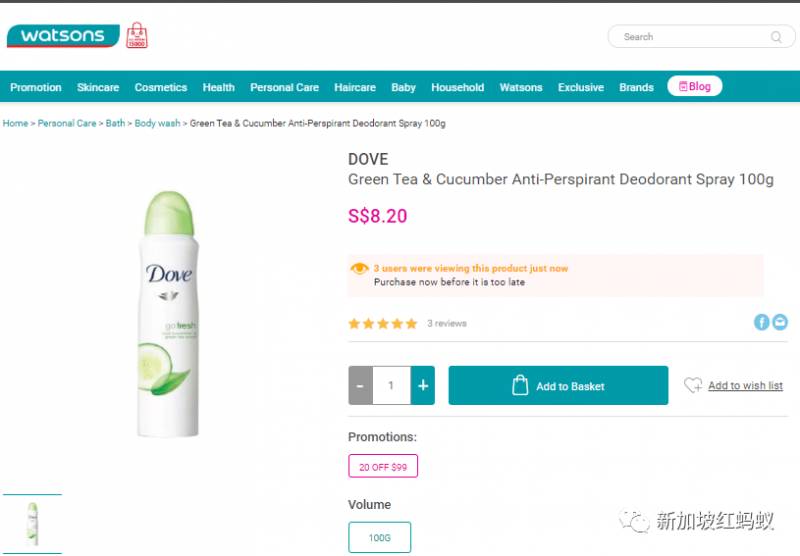Select the 100G volume option
This screenshot has width=800, height=556.
(x=380, y=537)
